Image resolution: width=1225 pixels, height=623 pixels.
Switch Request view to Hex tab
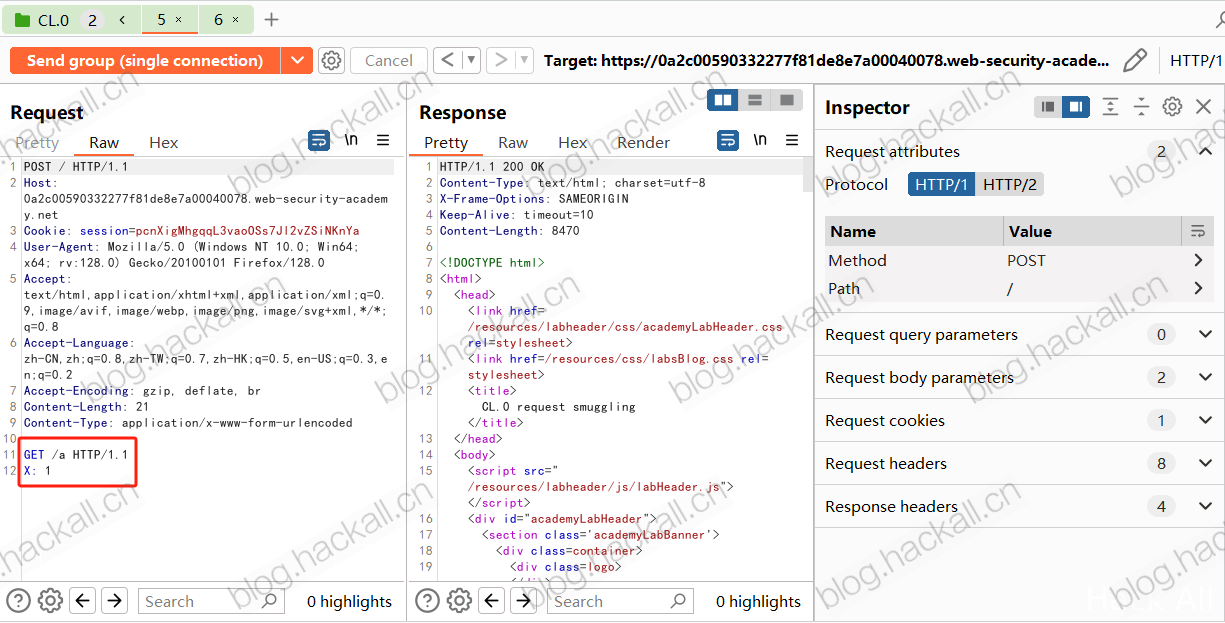pyautogui.click(x=163, y=142)
